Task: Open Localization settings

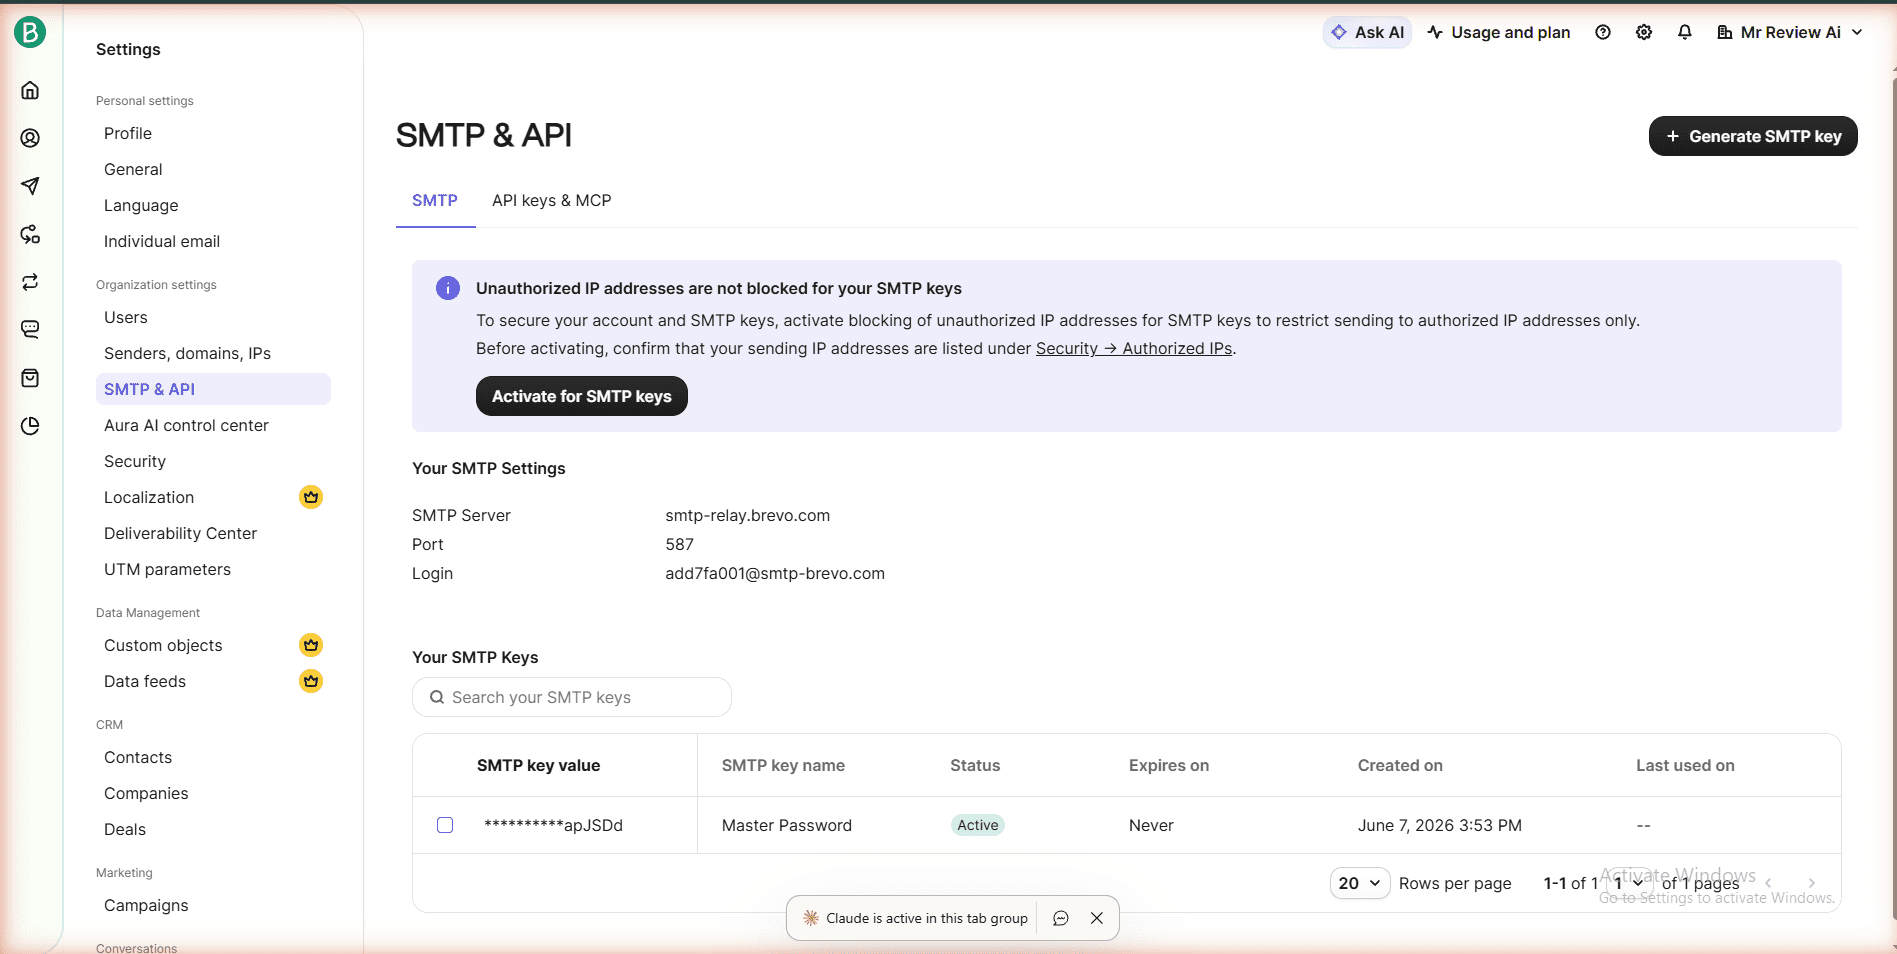Action: click(x=149, y=497)
